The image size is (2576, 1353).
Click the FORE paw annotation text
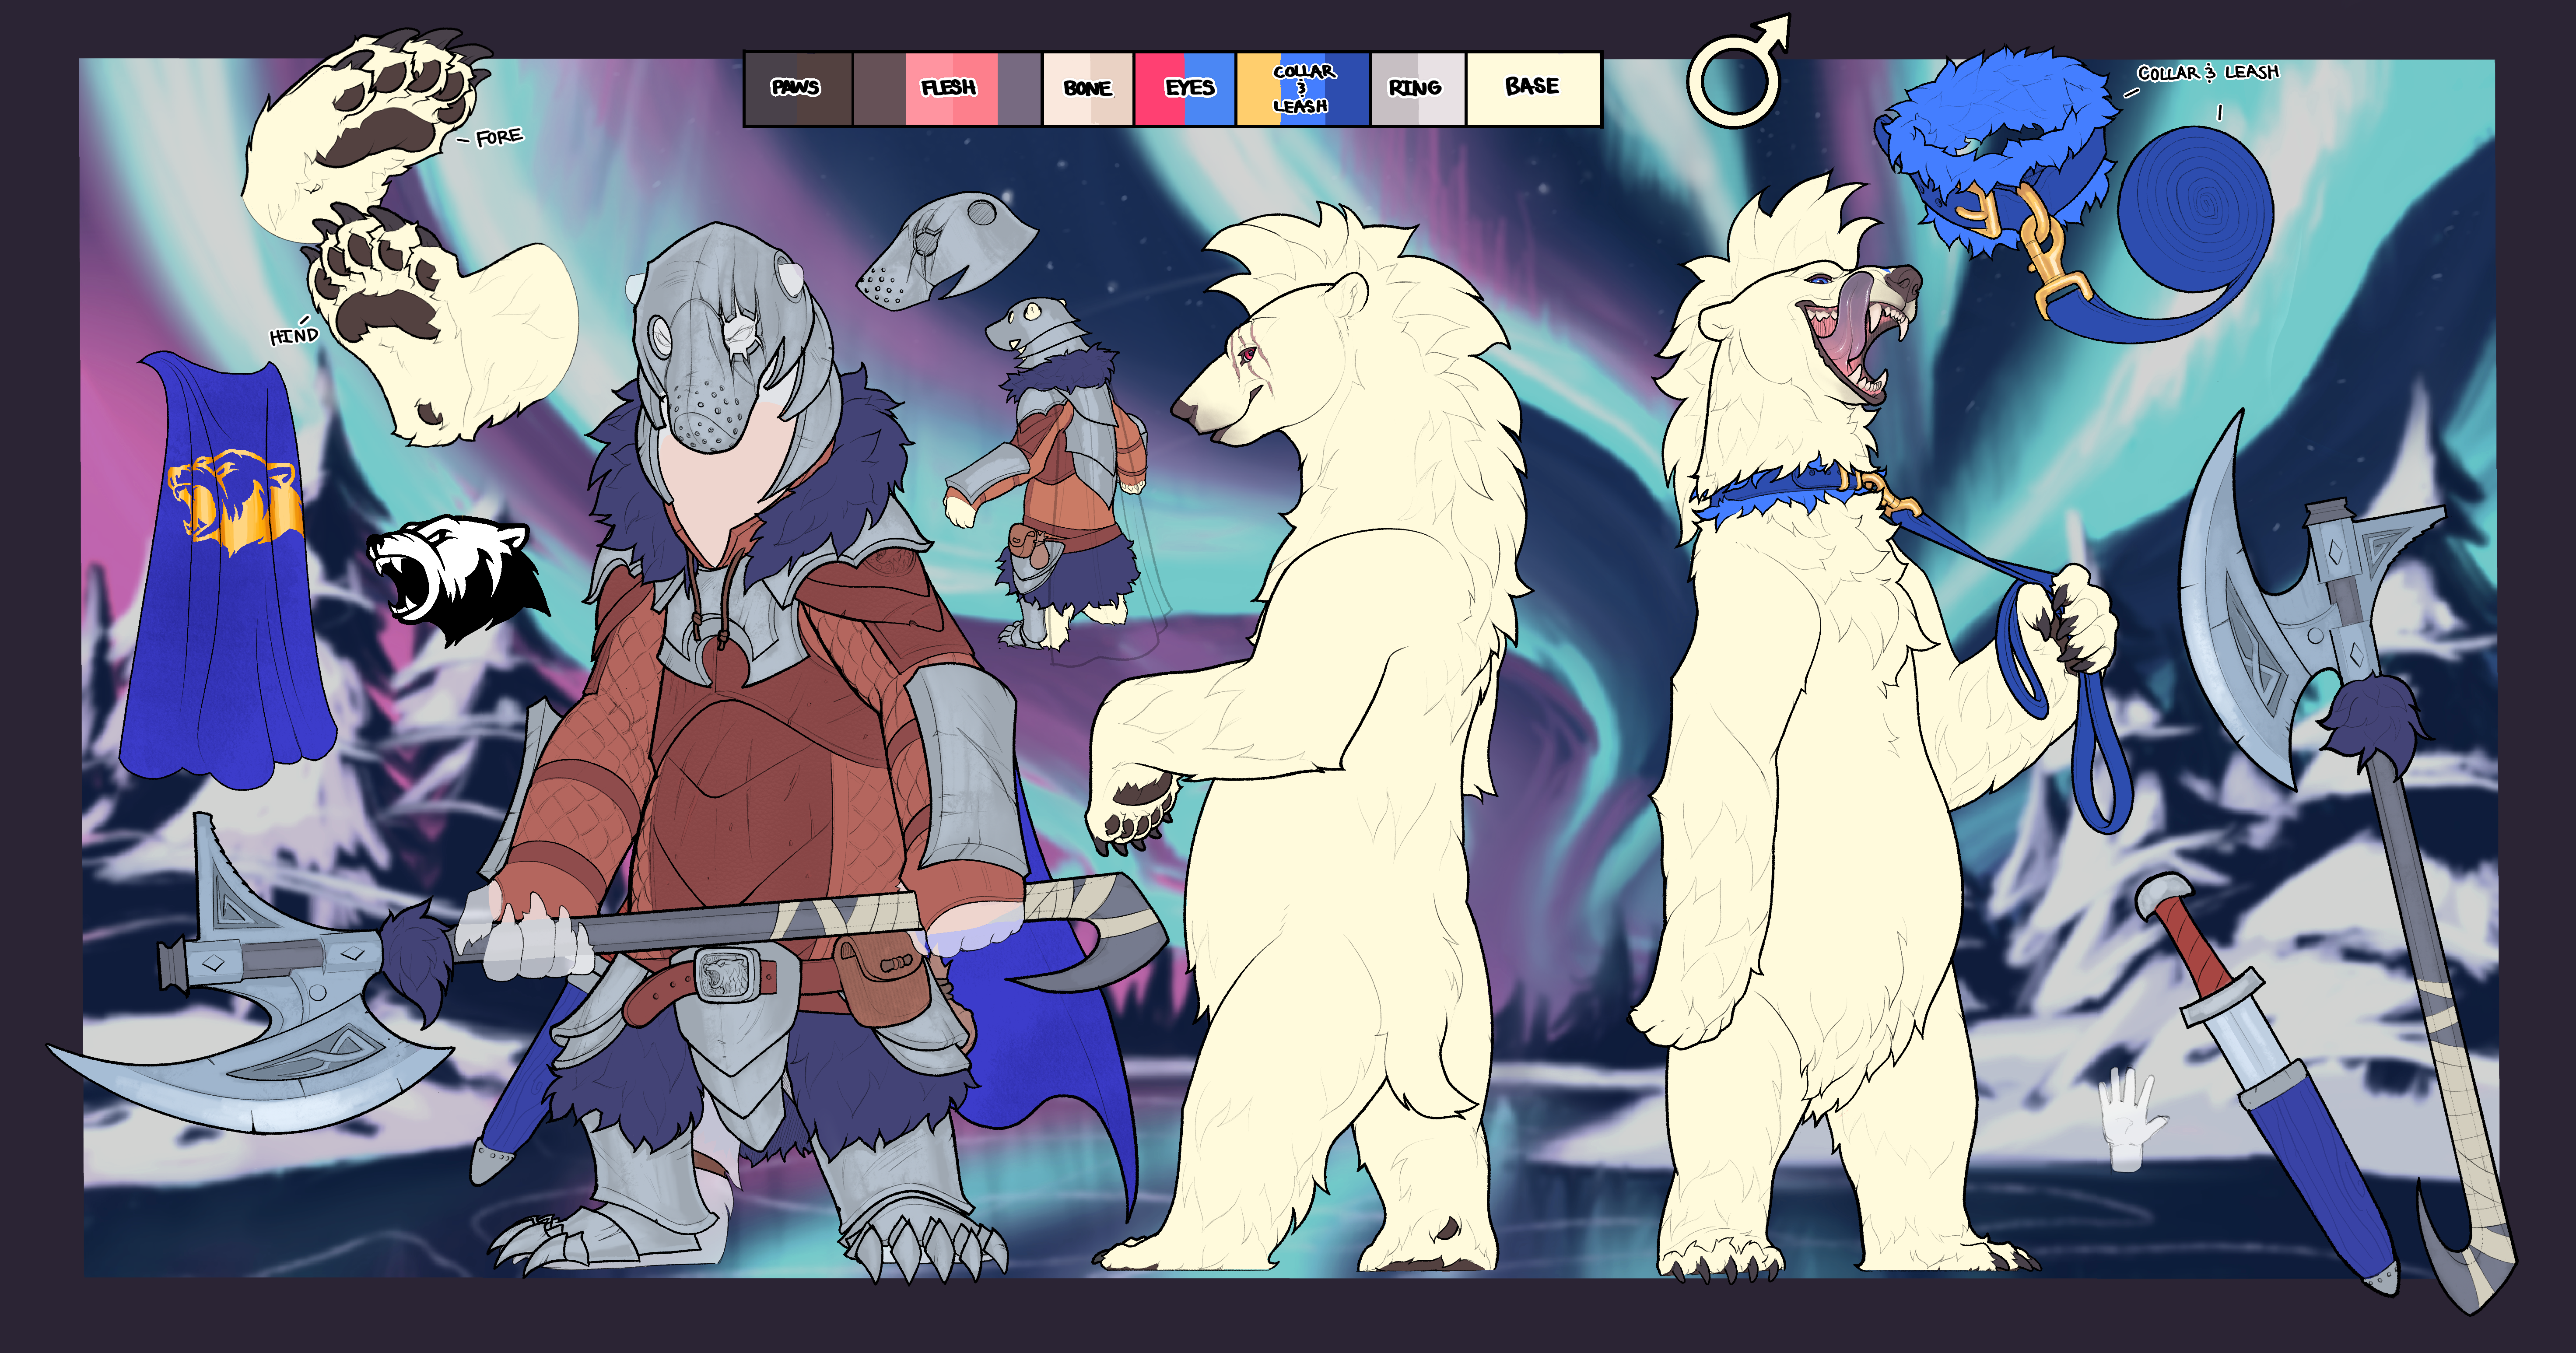coord(499,136)
